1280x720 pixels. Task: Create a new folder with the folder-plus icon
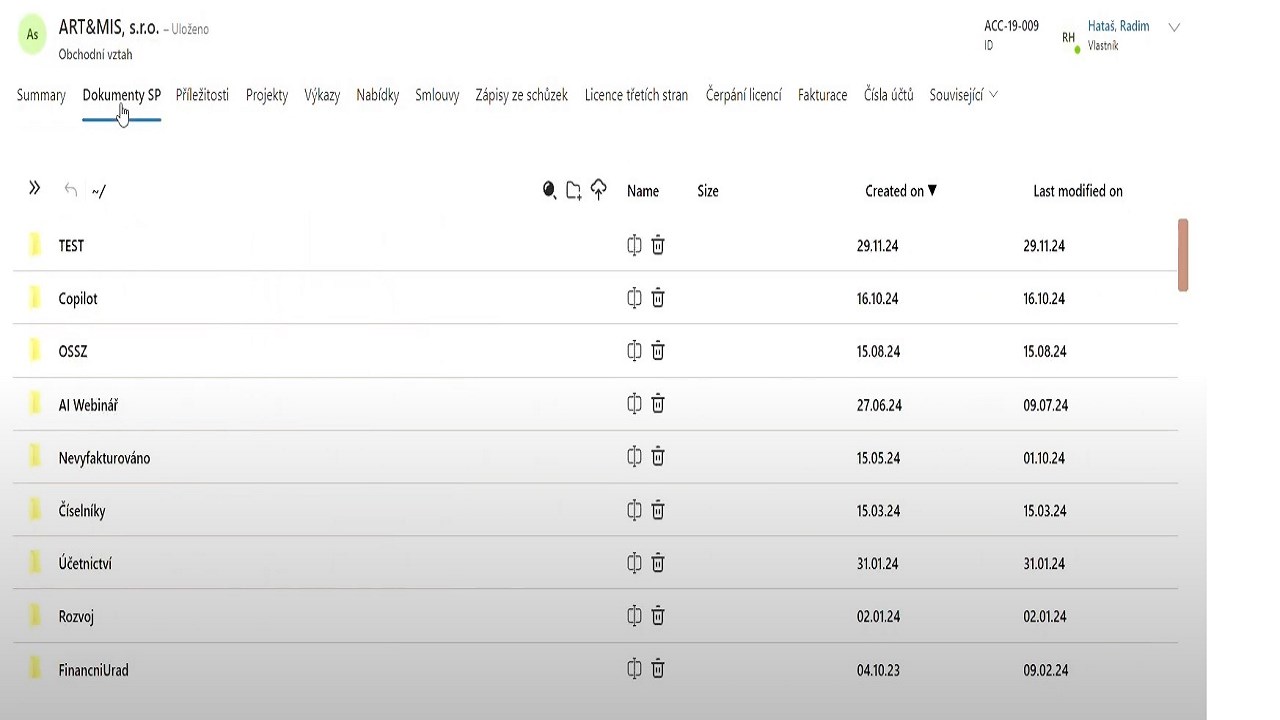(x=573, y=190)
